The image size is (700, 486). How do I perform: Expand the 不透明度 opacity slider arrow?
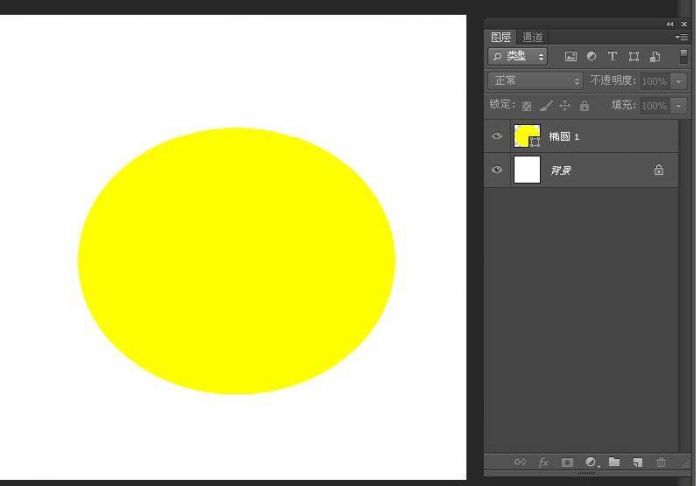pos(680,81)
